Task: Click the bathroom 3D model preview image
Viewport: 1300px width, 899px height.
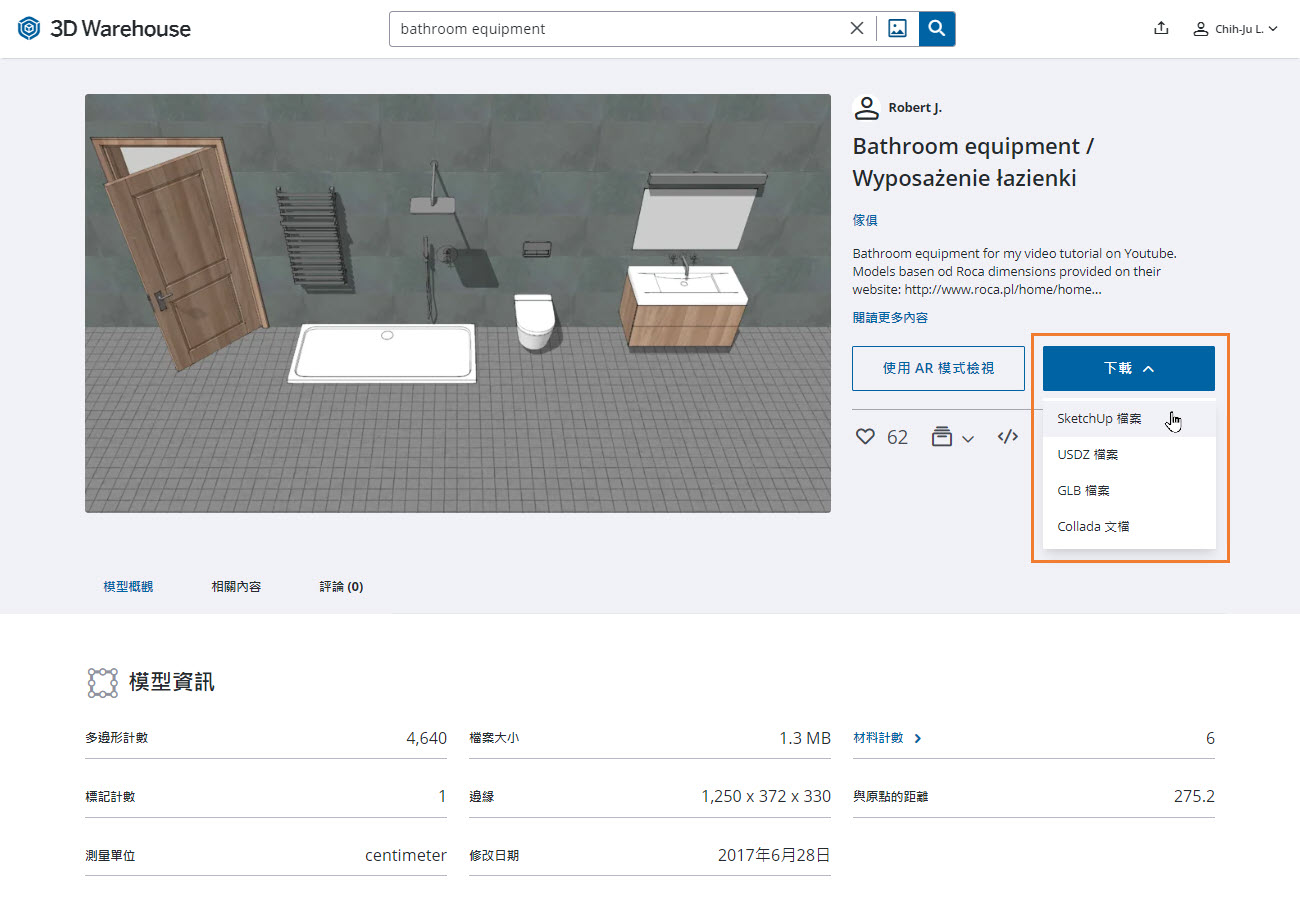Action: (458, 303)
